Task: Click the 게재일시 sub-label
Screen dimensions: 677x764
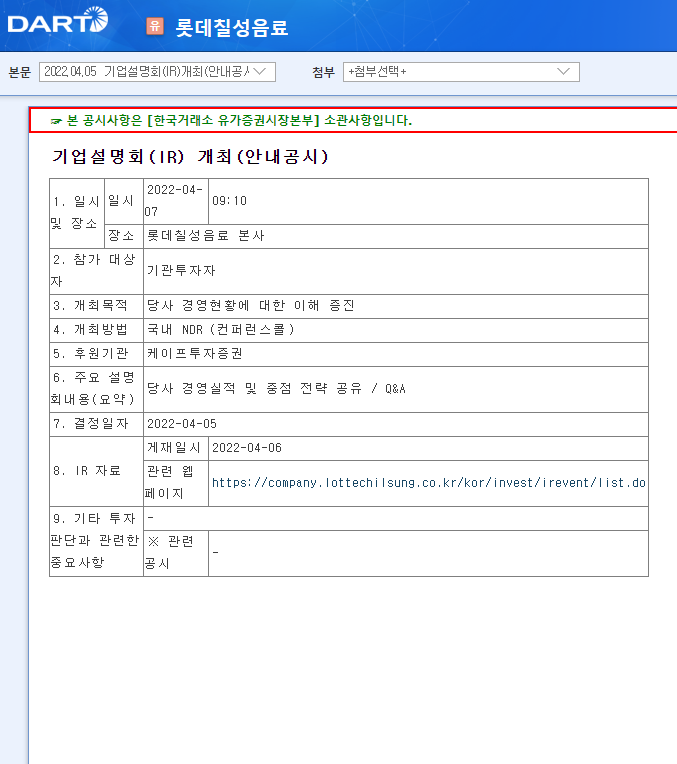Action: [176, 448]
